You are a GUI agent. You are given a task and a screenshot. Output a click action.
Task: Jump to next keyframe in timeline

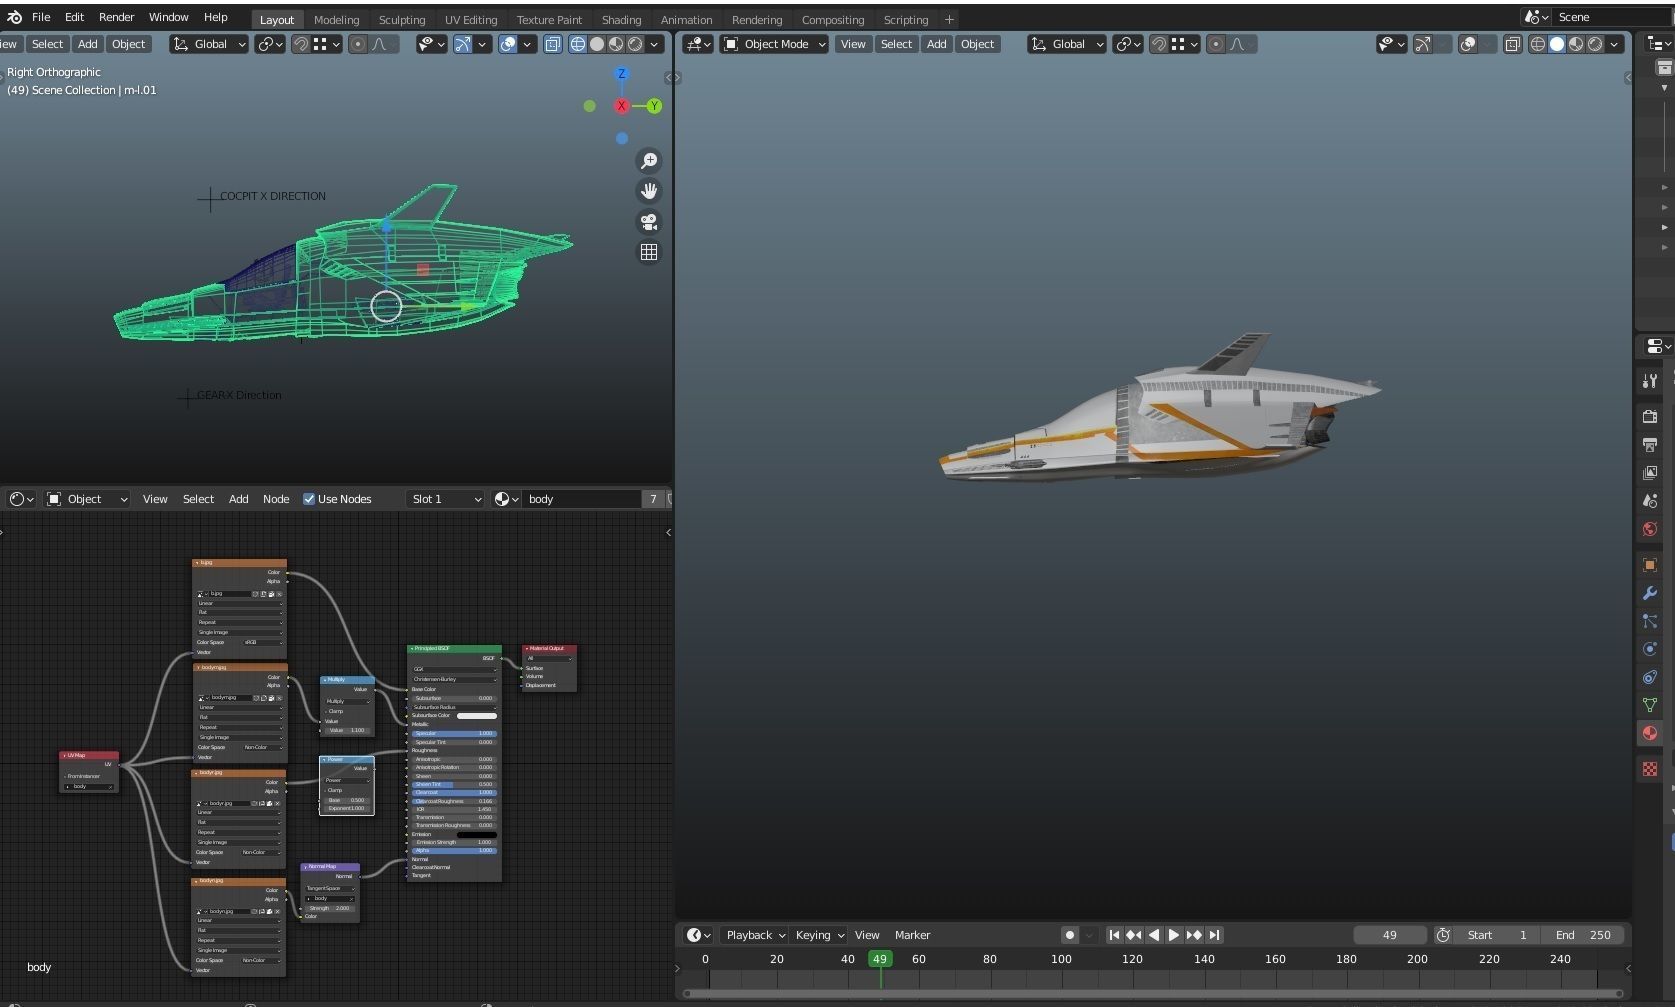(1194, 935)
